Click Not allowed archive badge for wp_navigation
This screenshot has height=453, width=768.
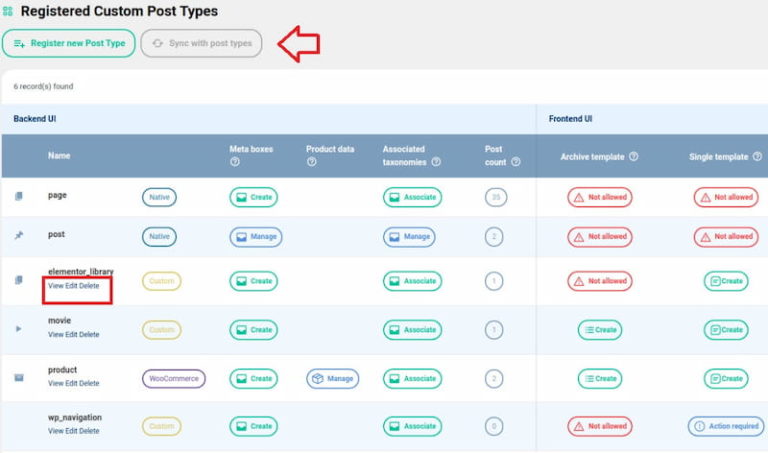[x=600, y=426]
